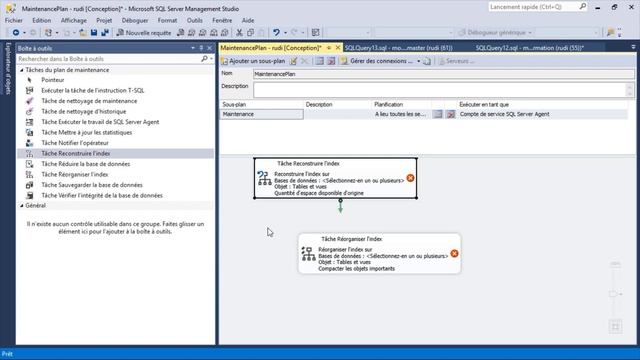Click the subplan properties icon in designer toolbar
Viewport: 640px width, 360px height.
point(293,61)
